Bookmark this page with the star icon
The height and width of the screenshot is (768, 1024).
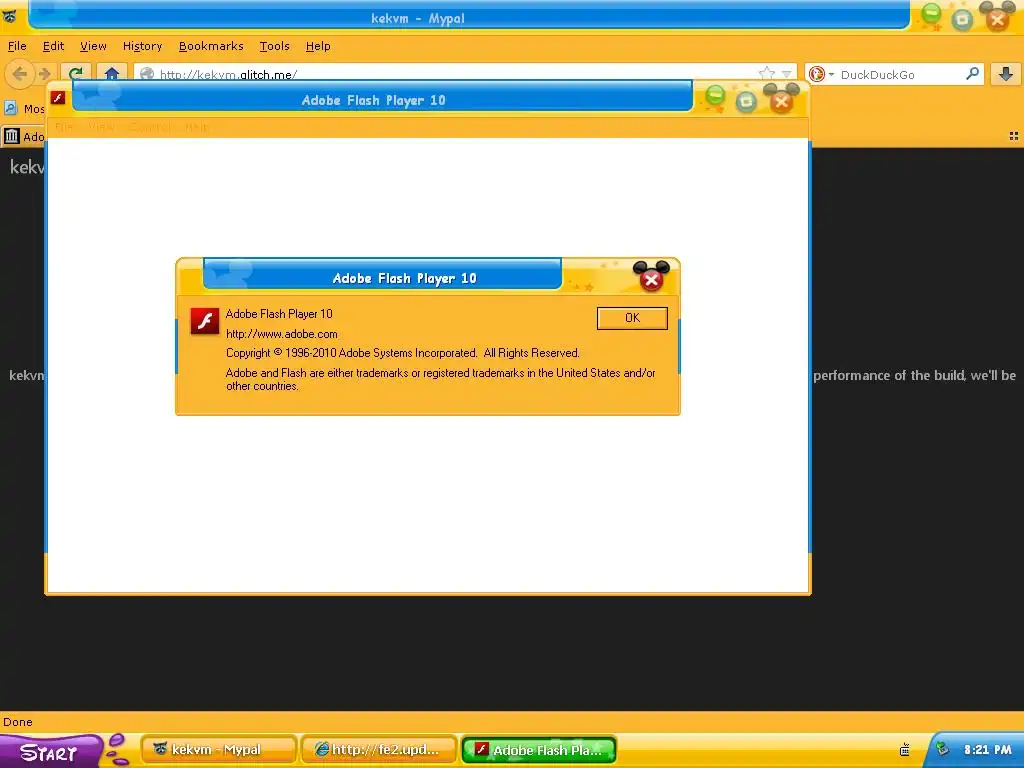point(767,73)
